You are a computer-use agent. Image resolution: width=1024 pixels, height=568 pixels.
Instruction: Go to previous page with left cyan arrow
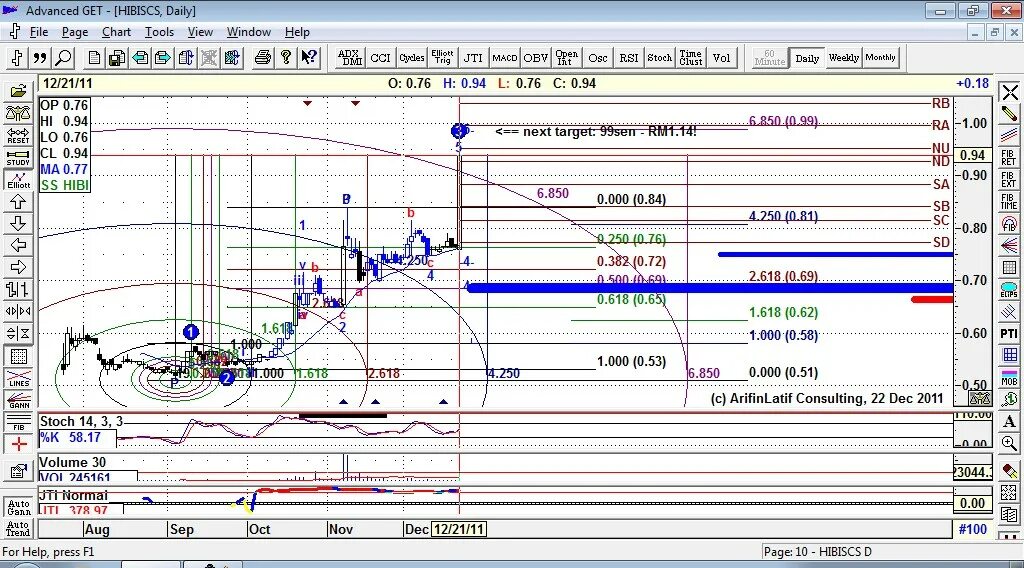(140, 58)
